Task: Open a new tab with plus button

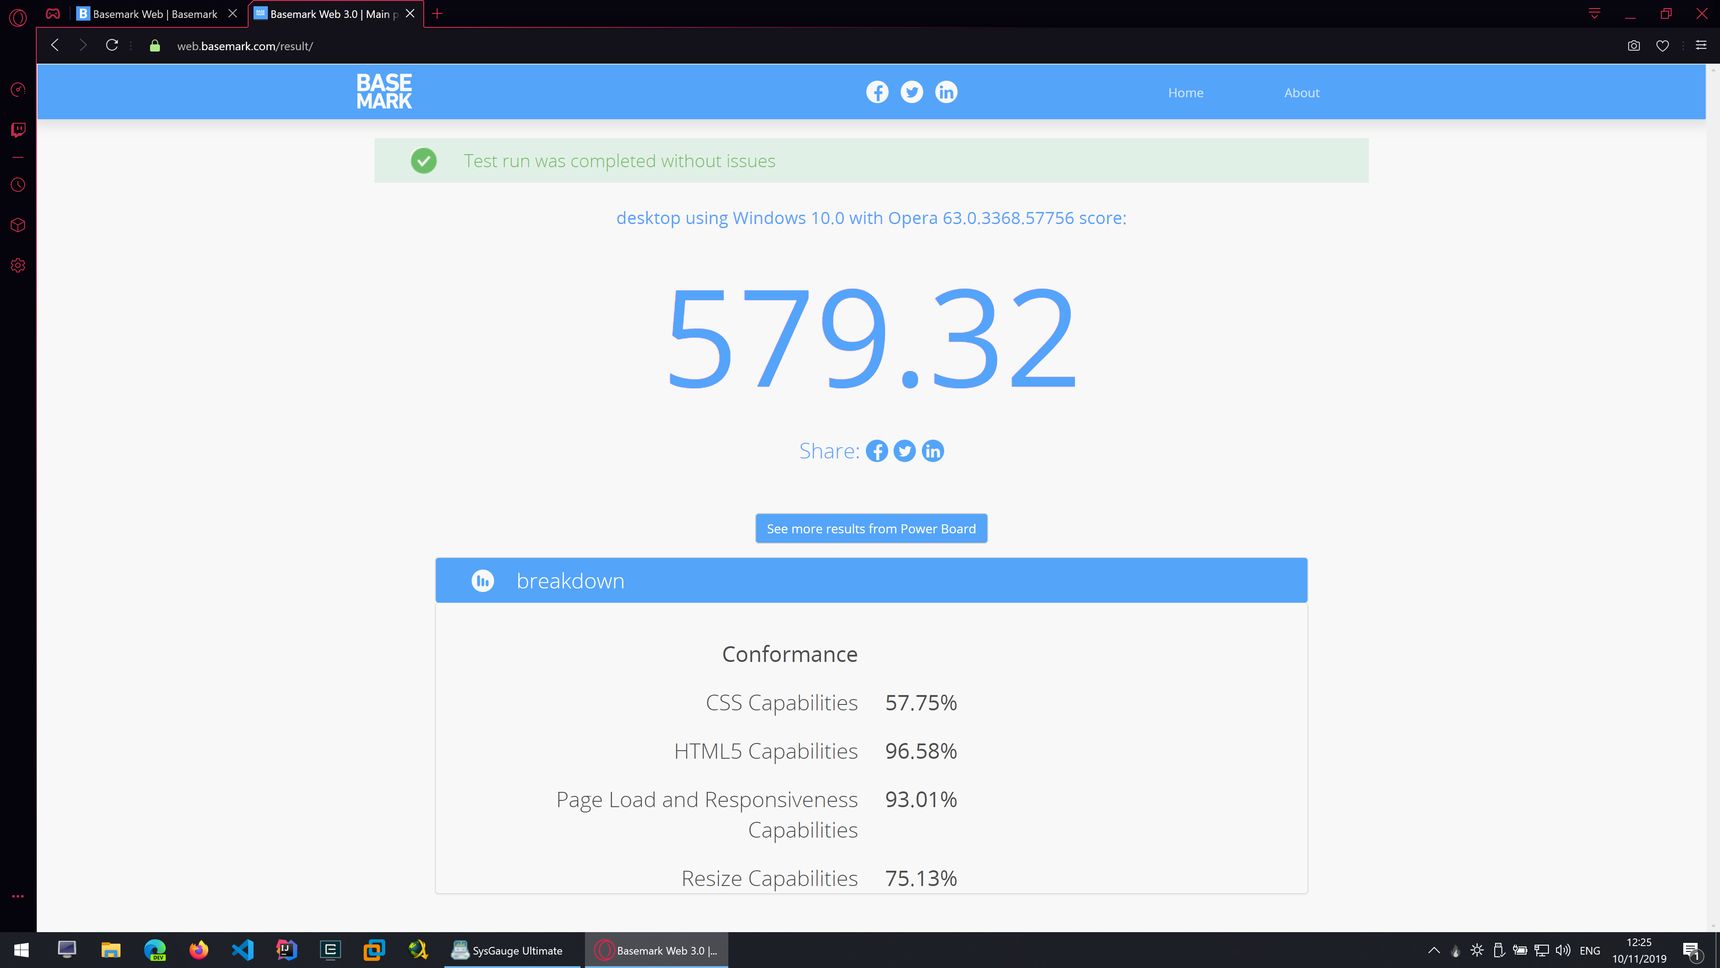Action: click(437, 14)
